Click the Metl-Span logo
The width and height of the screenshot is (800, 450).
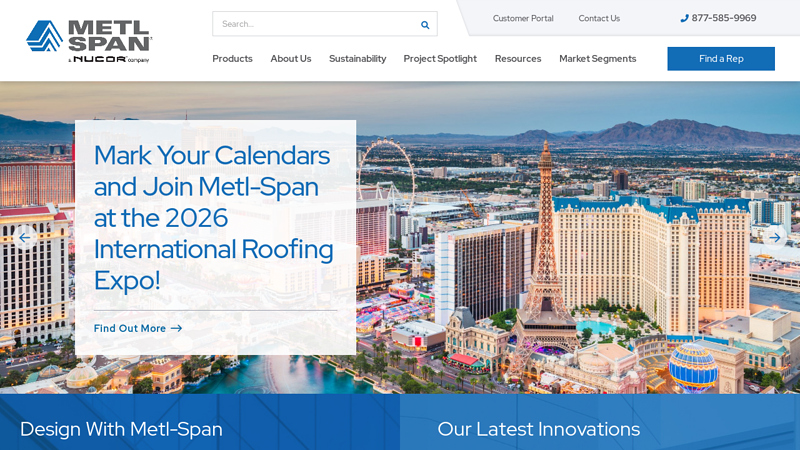tap(89, 41)
